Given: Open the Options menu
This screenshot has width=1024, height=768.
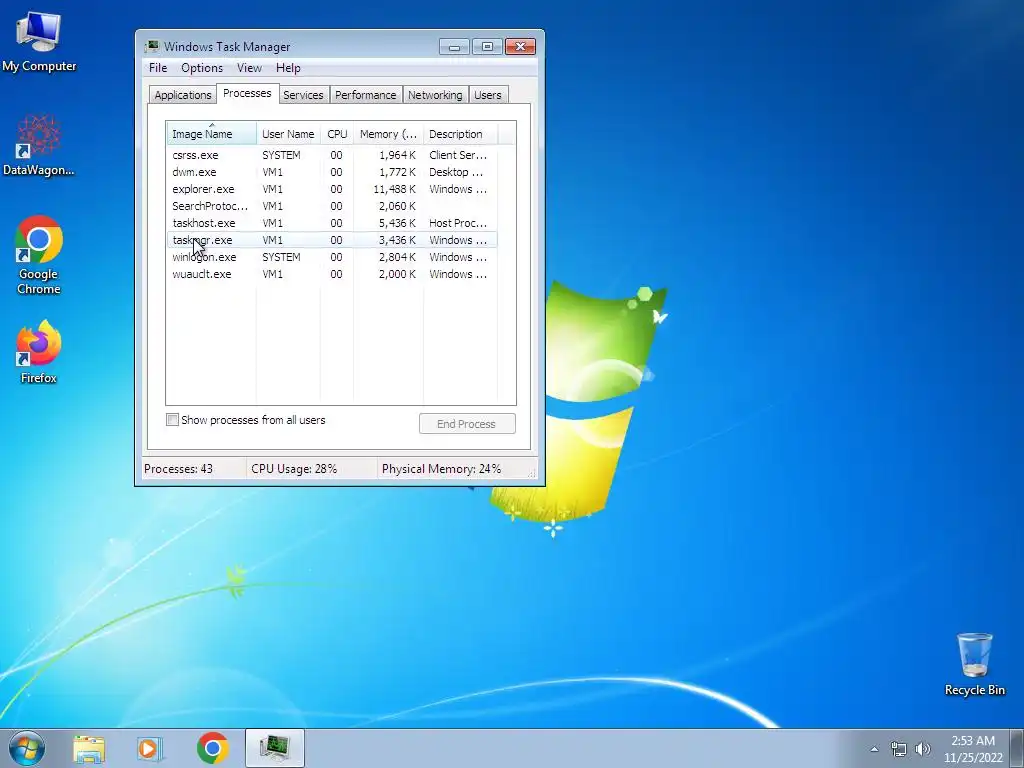Looking at the screenshot, I should click(x=202, y=68).
